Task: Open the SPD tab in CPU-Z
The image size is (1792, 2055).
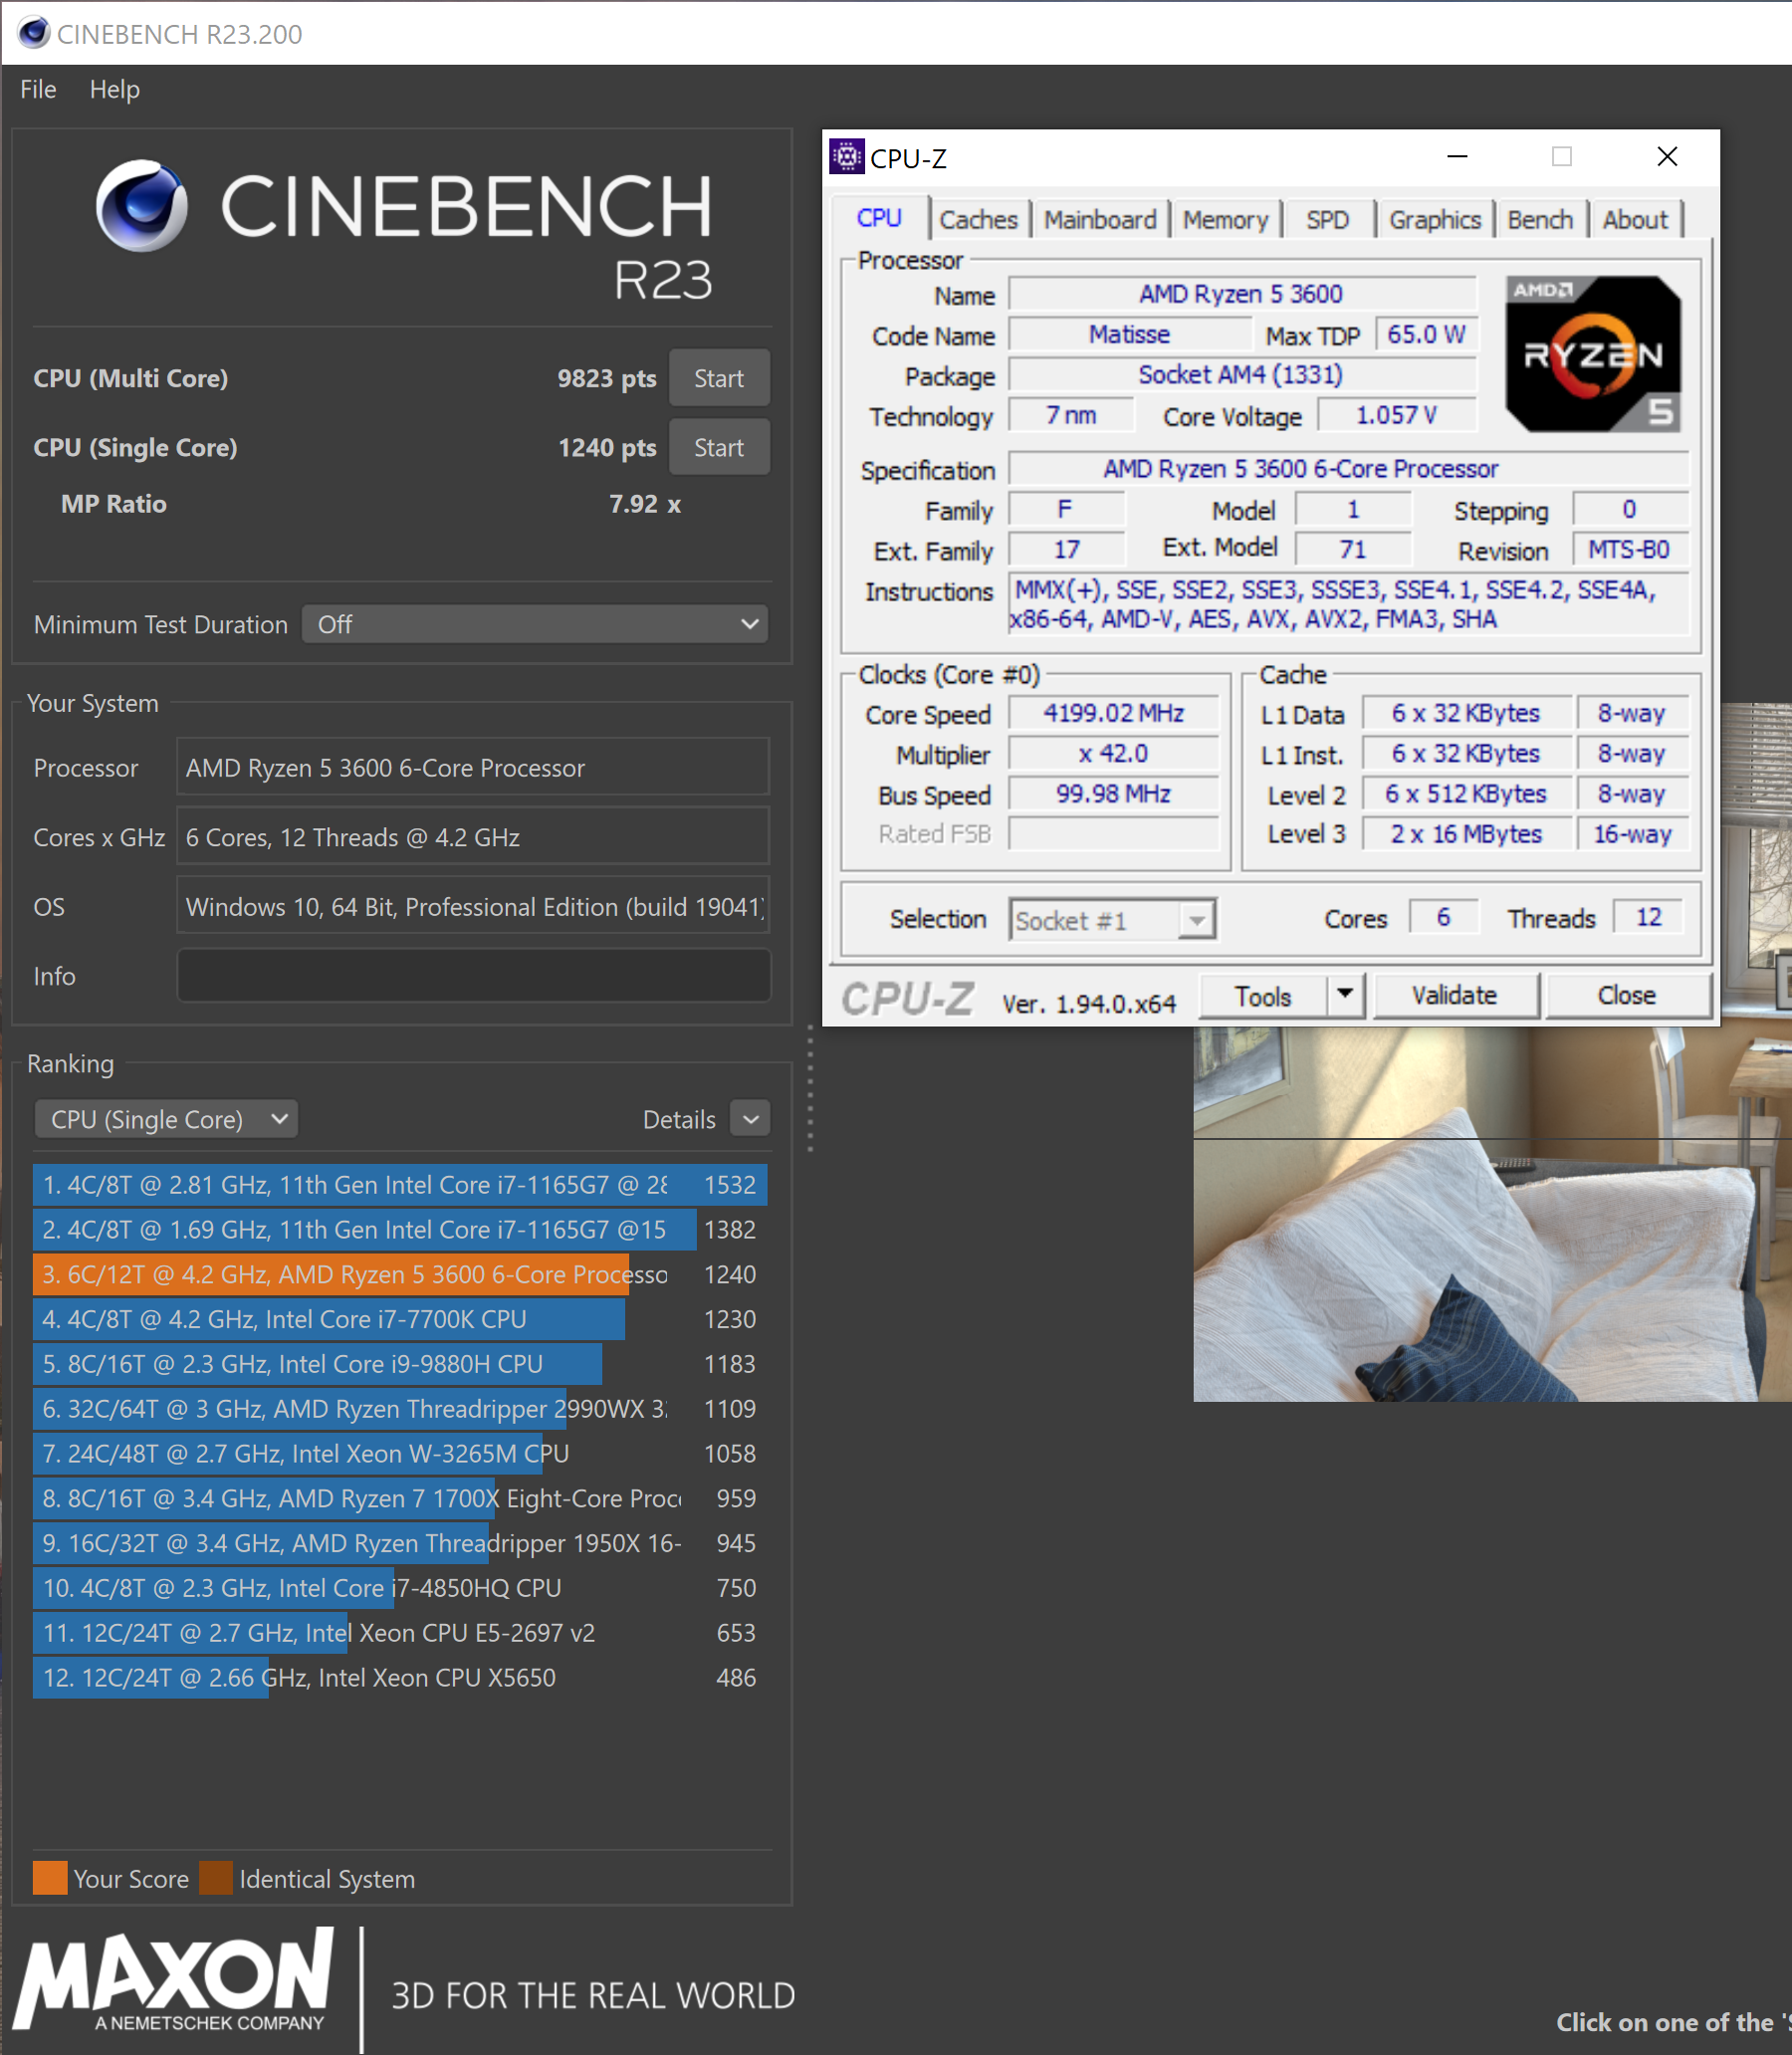Action: (x=1328, y=220)
